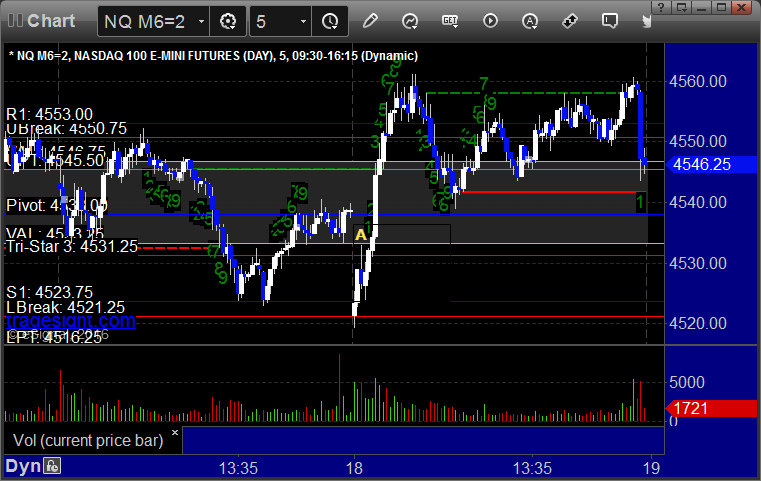761x481 pixels.
Task: Open symbol settings gear menu
Action: click(228, 21)
